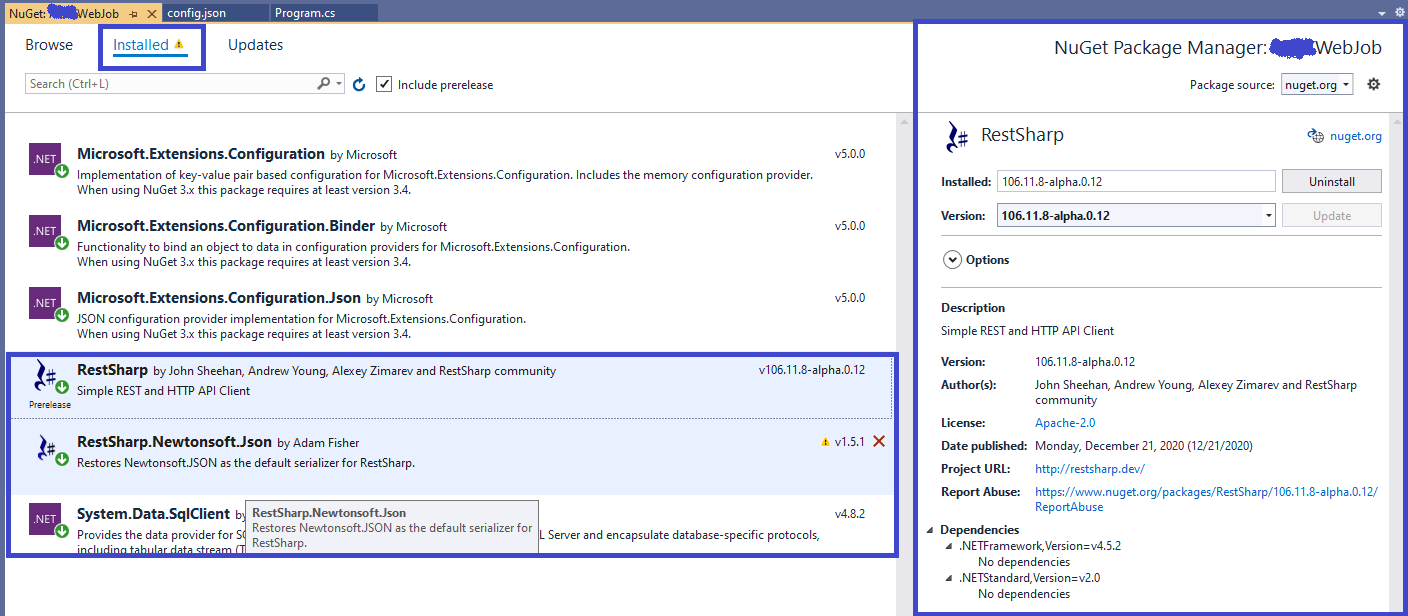Click the RestSharp package icon in list
Viewport: 1408px width, 616px height.
46,377
